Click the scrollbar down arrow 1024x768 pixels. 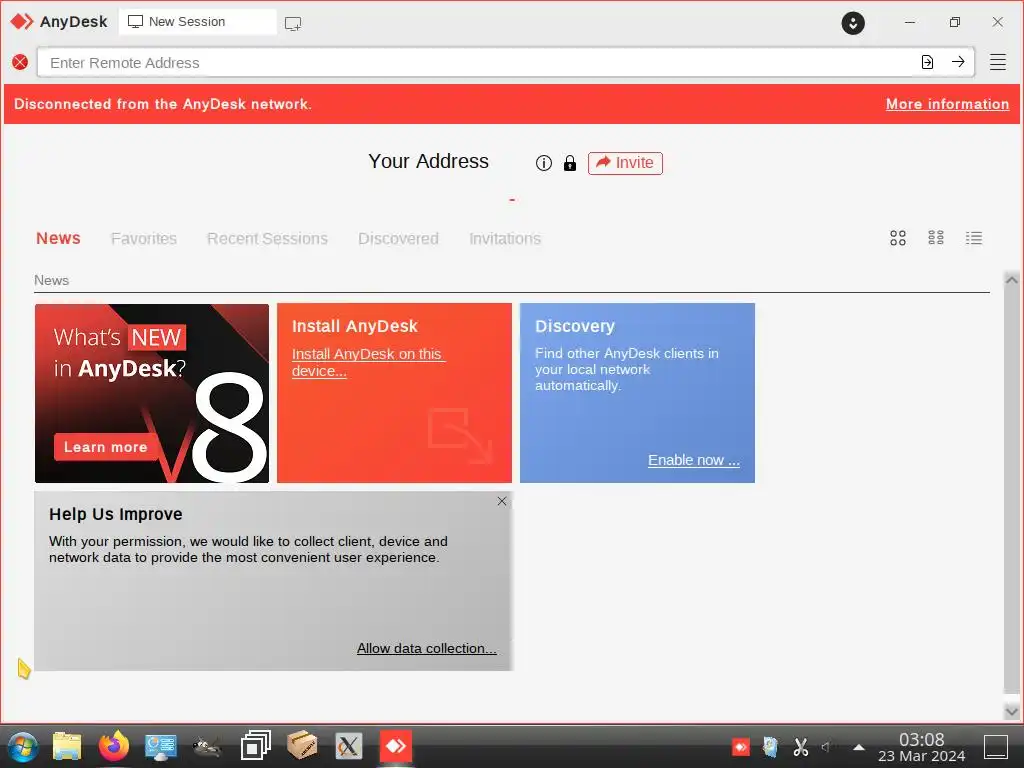coord(1012,711)
